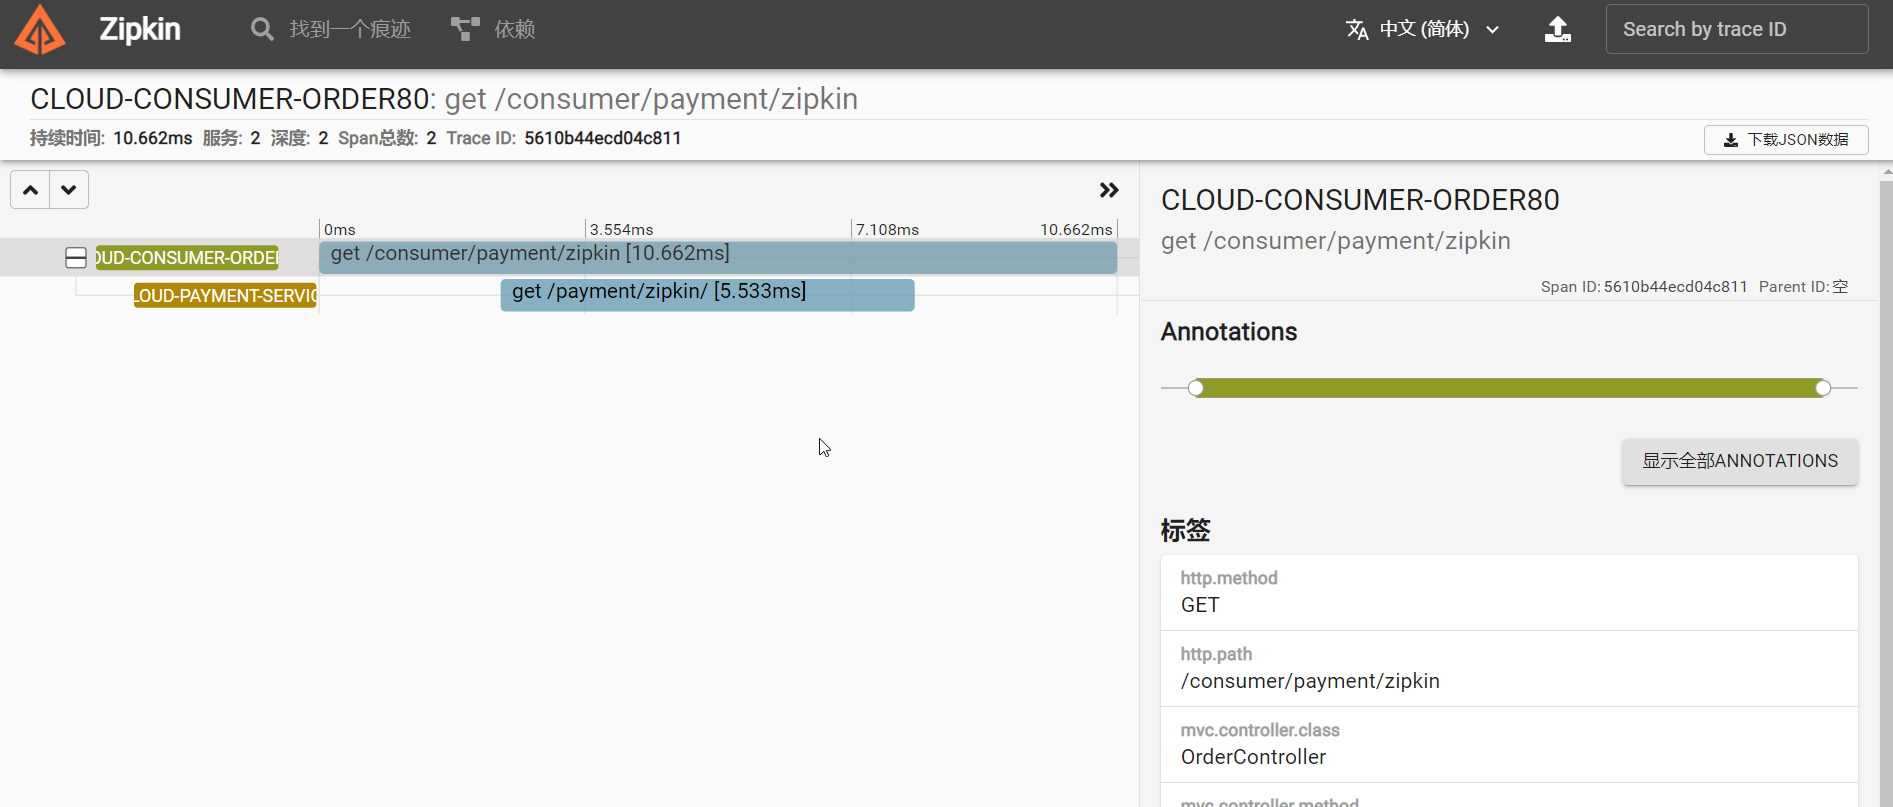Open the 找到一个痕迹 menu item
This screenshot has height=807, width=1893.
point(331,29)
